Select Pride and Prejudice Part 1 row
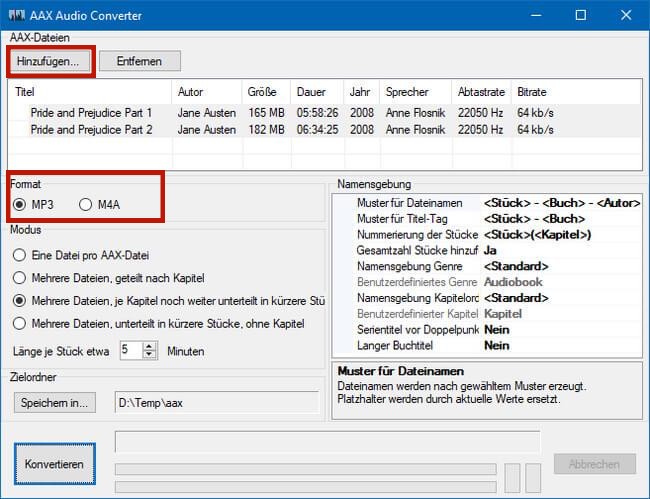 91,113
